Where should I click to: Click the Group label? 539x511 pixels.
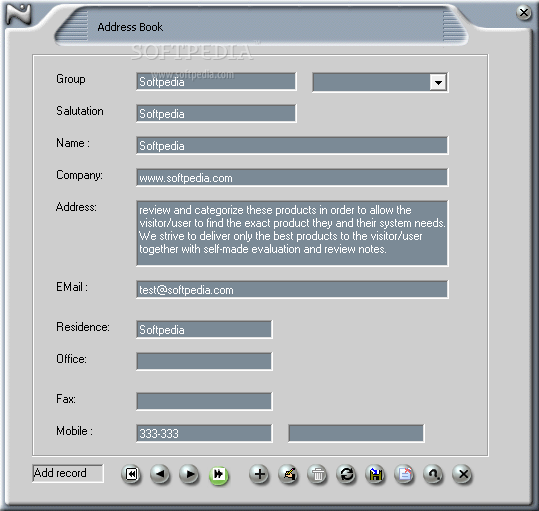[71, 79]
